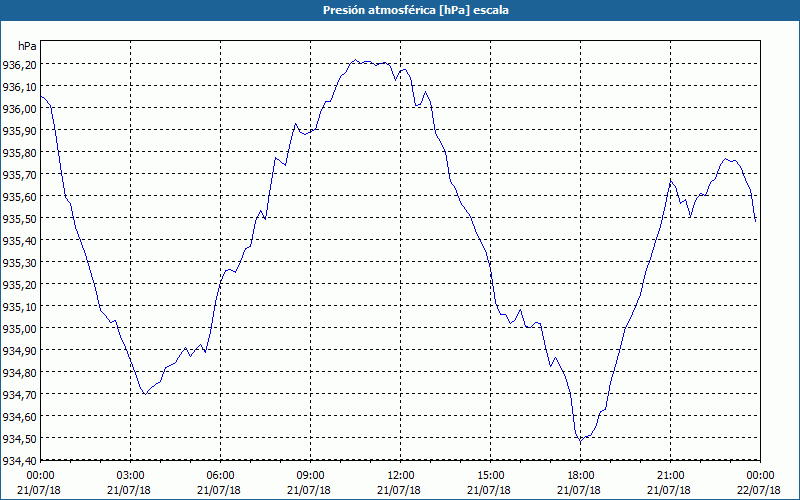Select the 09:00 time label
The height and width of the screenshot is (500, 800).
pos(311,476)
